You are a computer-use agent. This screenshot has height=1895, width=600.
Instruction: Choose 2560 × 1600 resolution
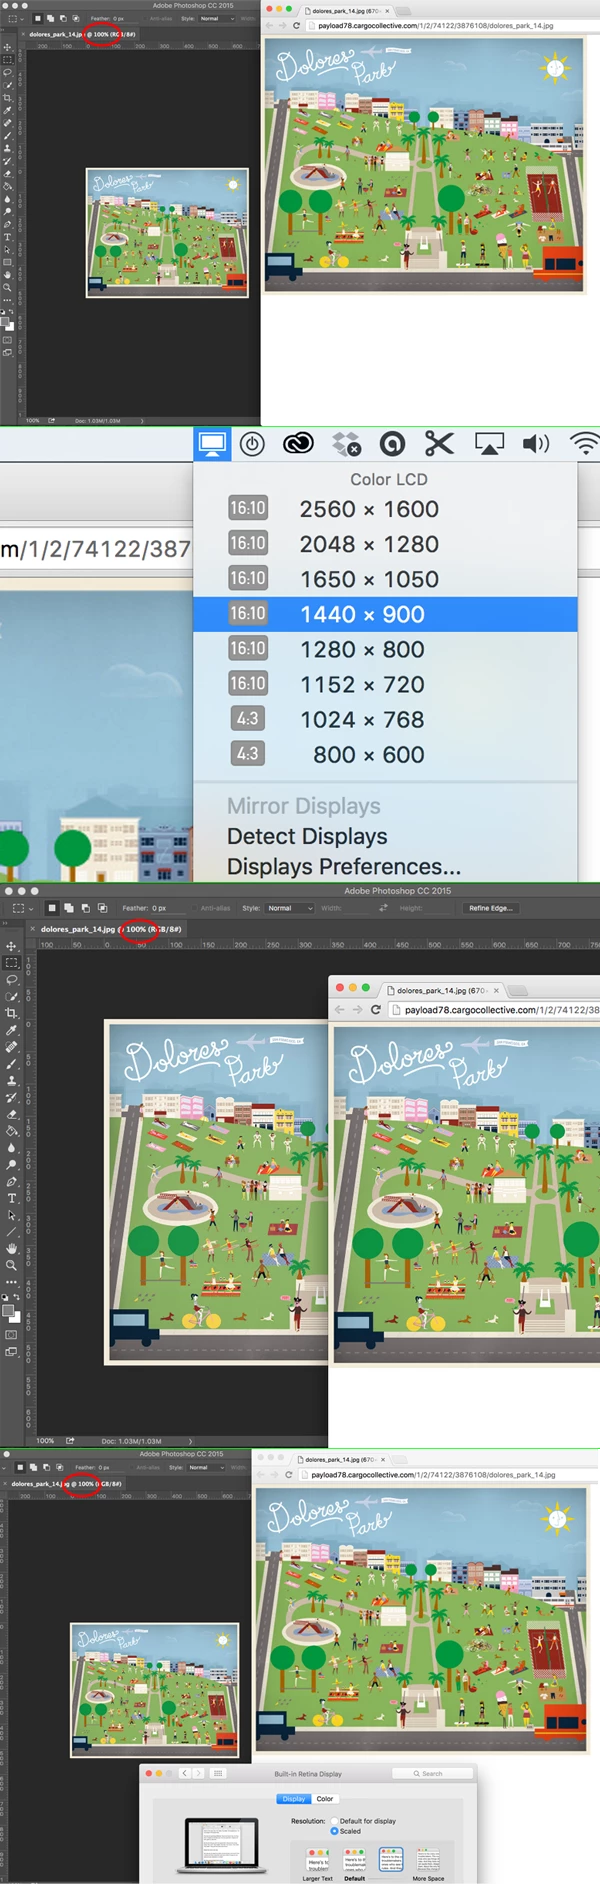385,509
